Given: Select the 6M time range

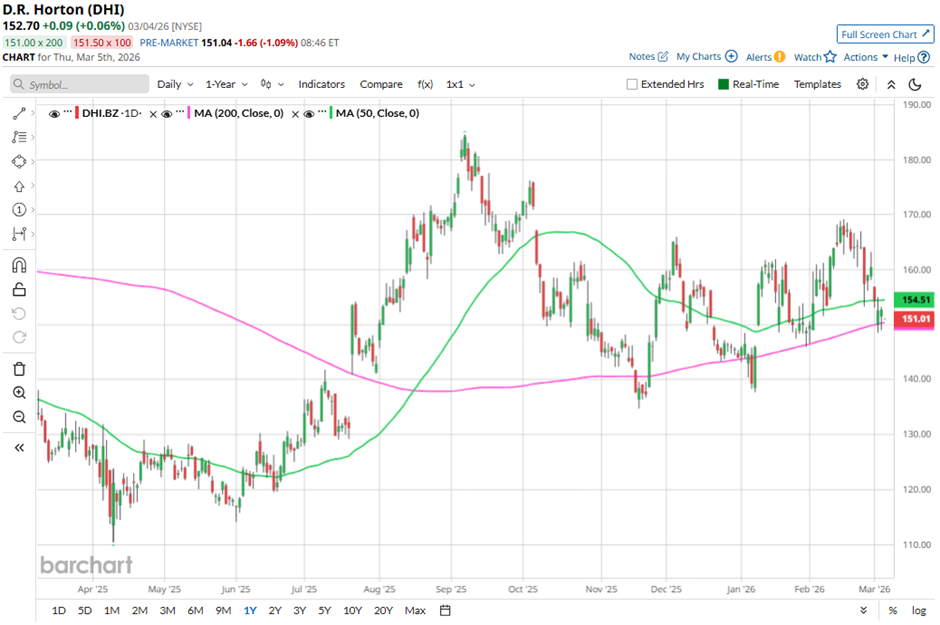Looking at the screenshot, I should point(195,610).
